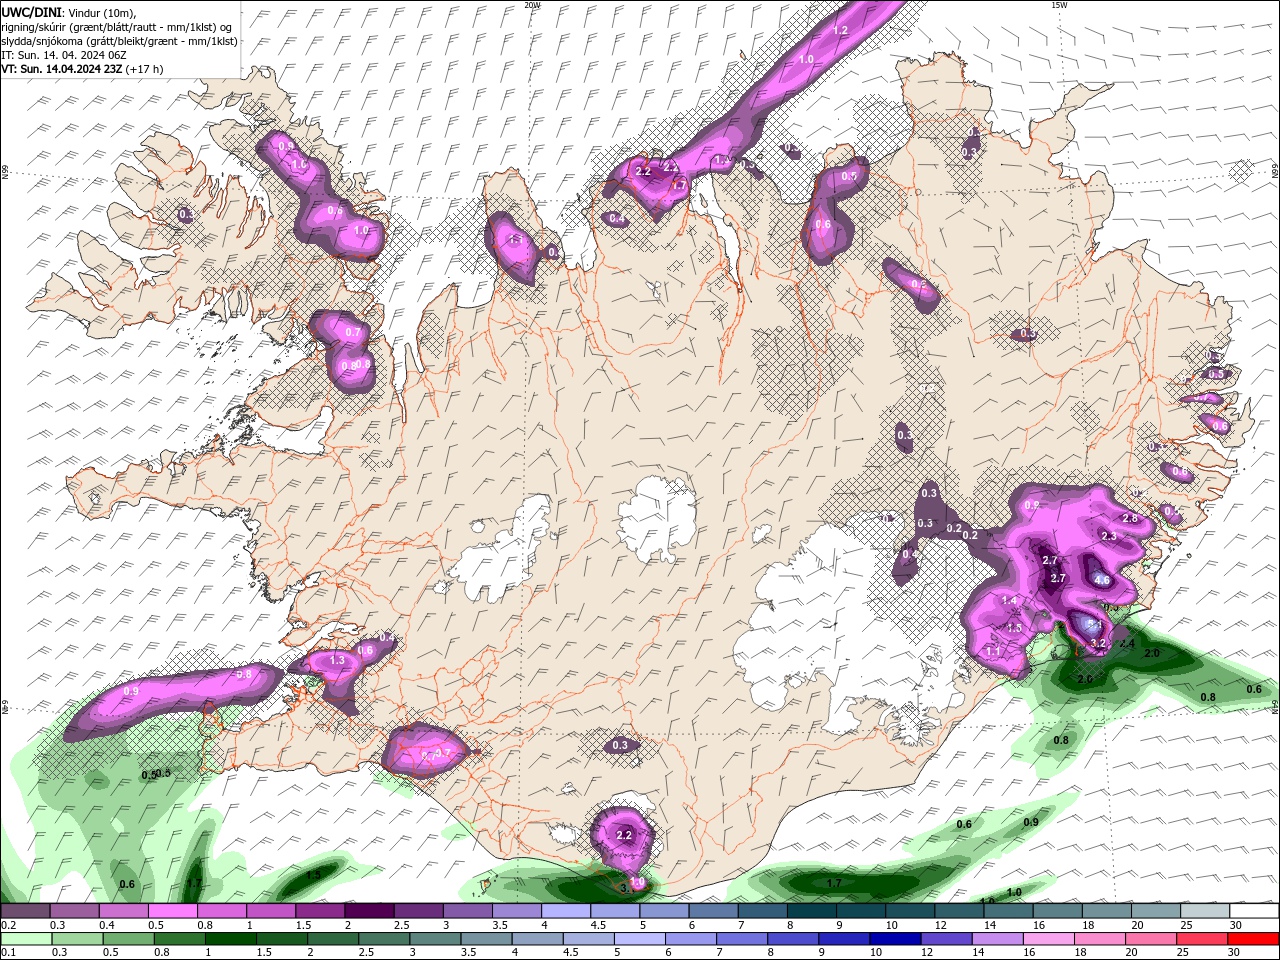Click the bright red final rain legend swatch
This screenshot has height=960, width=1280.
click(x=1254, y=939)
